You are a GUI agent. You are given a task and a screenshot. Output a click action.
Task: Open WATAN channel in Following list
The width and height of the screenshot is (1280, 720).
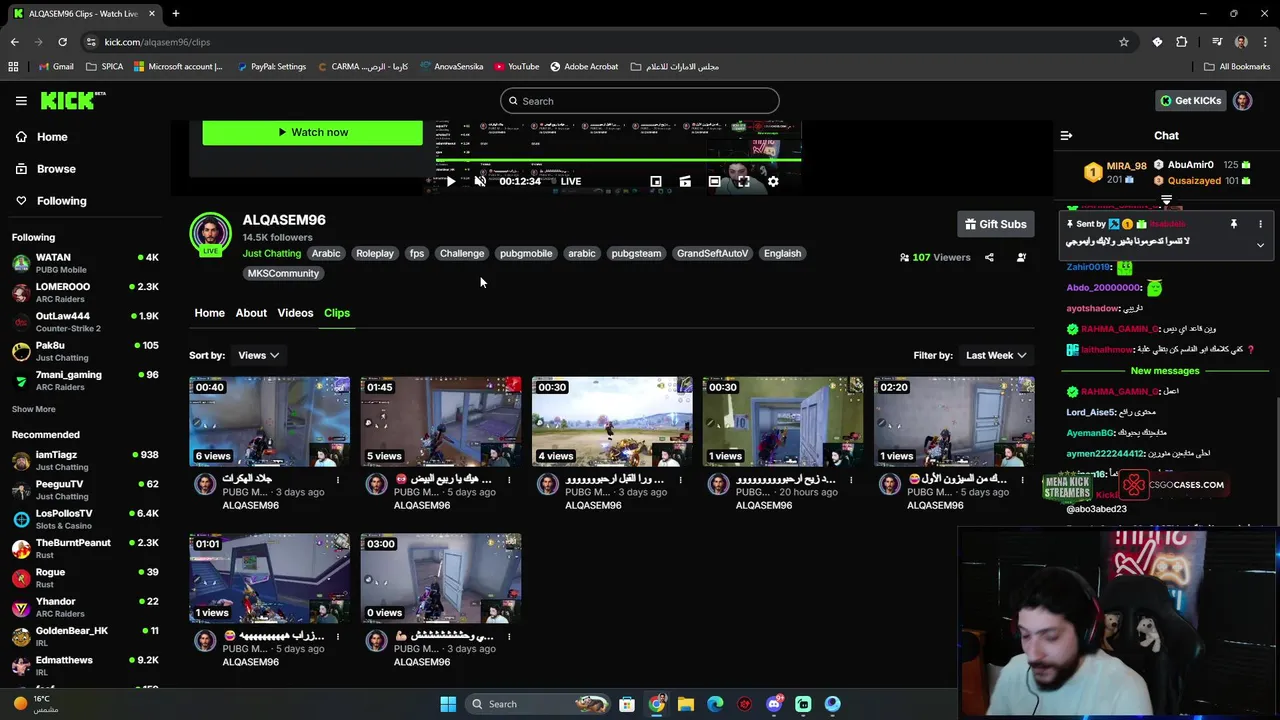point(85,263)
